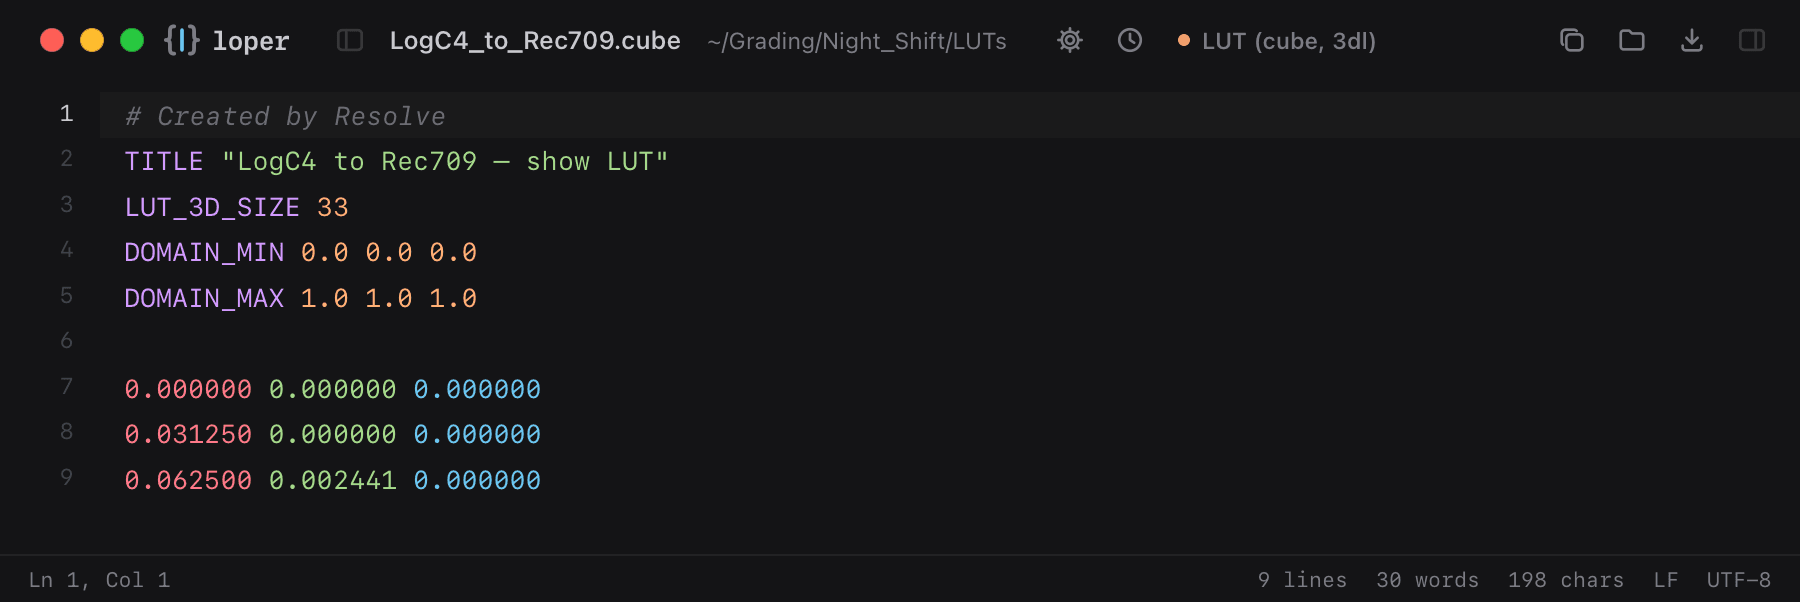Click the ~/Grading/Night_Shift/LUTs path
Screen dimensions: 1800x602
point(857,41)
